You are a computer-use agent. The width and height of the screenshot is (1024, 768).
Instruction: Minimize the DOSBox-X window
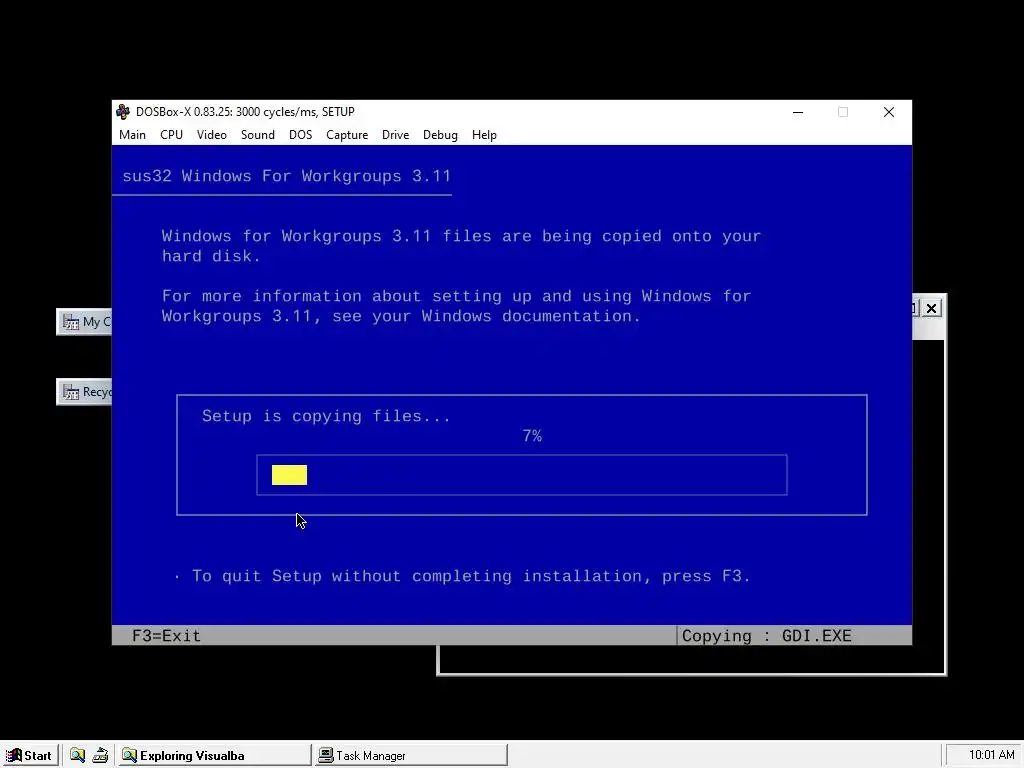(798, 112)
